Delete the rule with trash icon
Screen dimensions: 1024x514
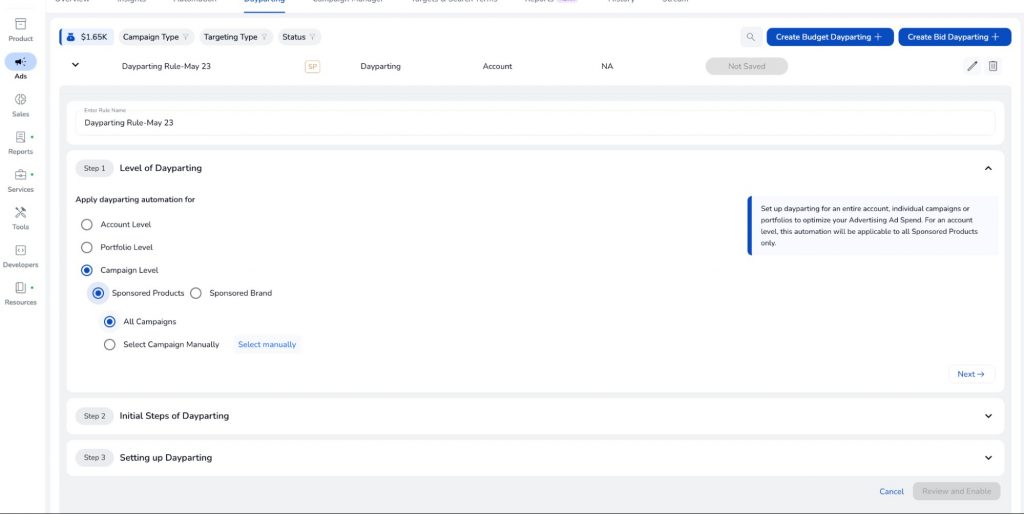[x=993, y=66]
